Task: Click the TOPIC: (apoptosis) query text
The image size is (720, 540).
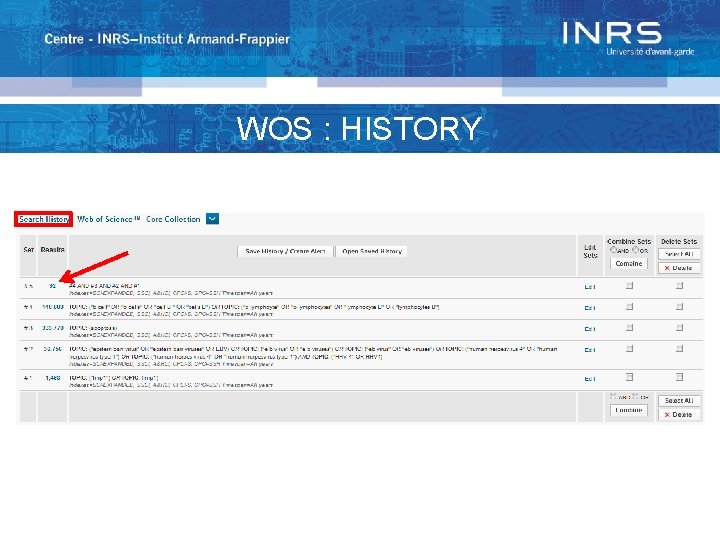Action: 93,328
